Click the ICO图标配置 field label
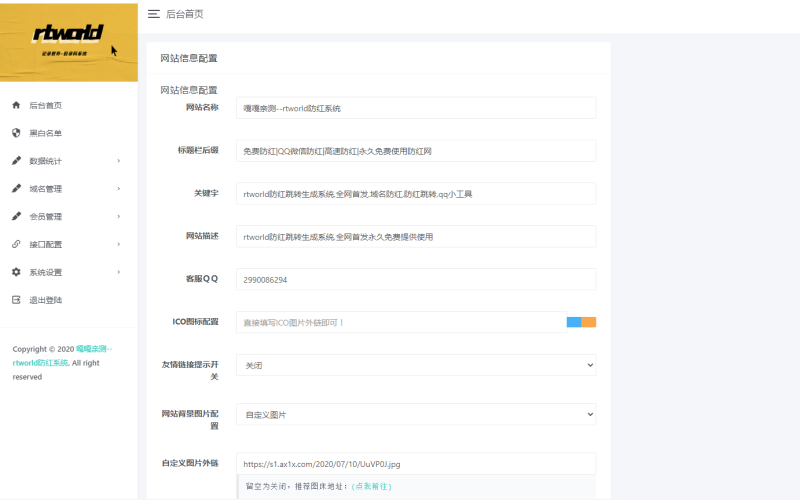 pos(195,321)
